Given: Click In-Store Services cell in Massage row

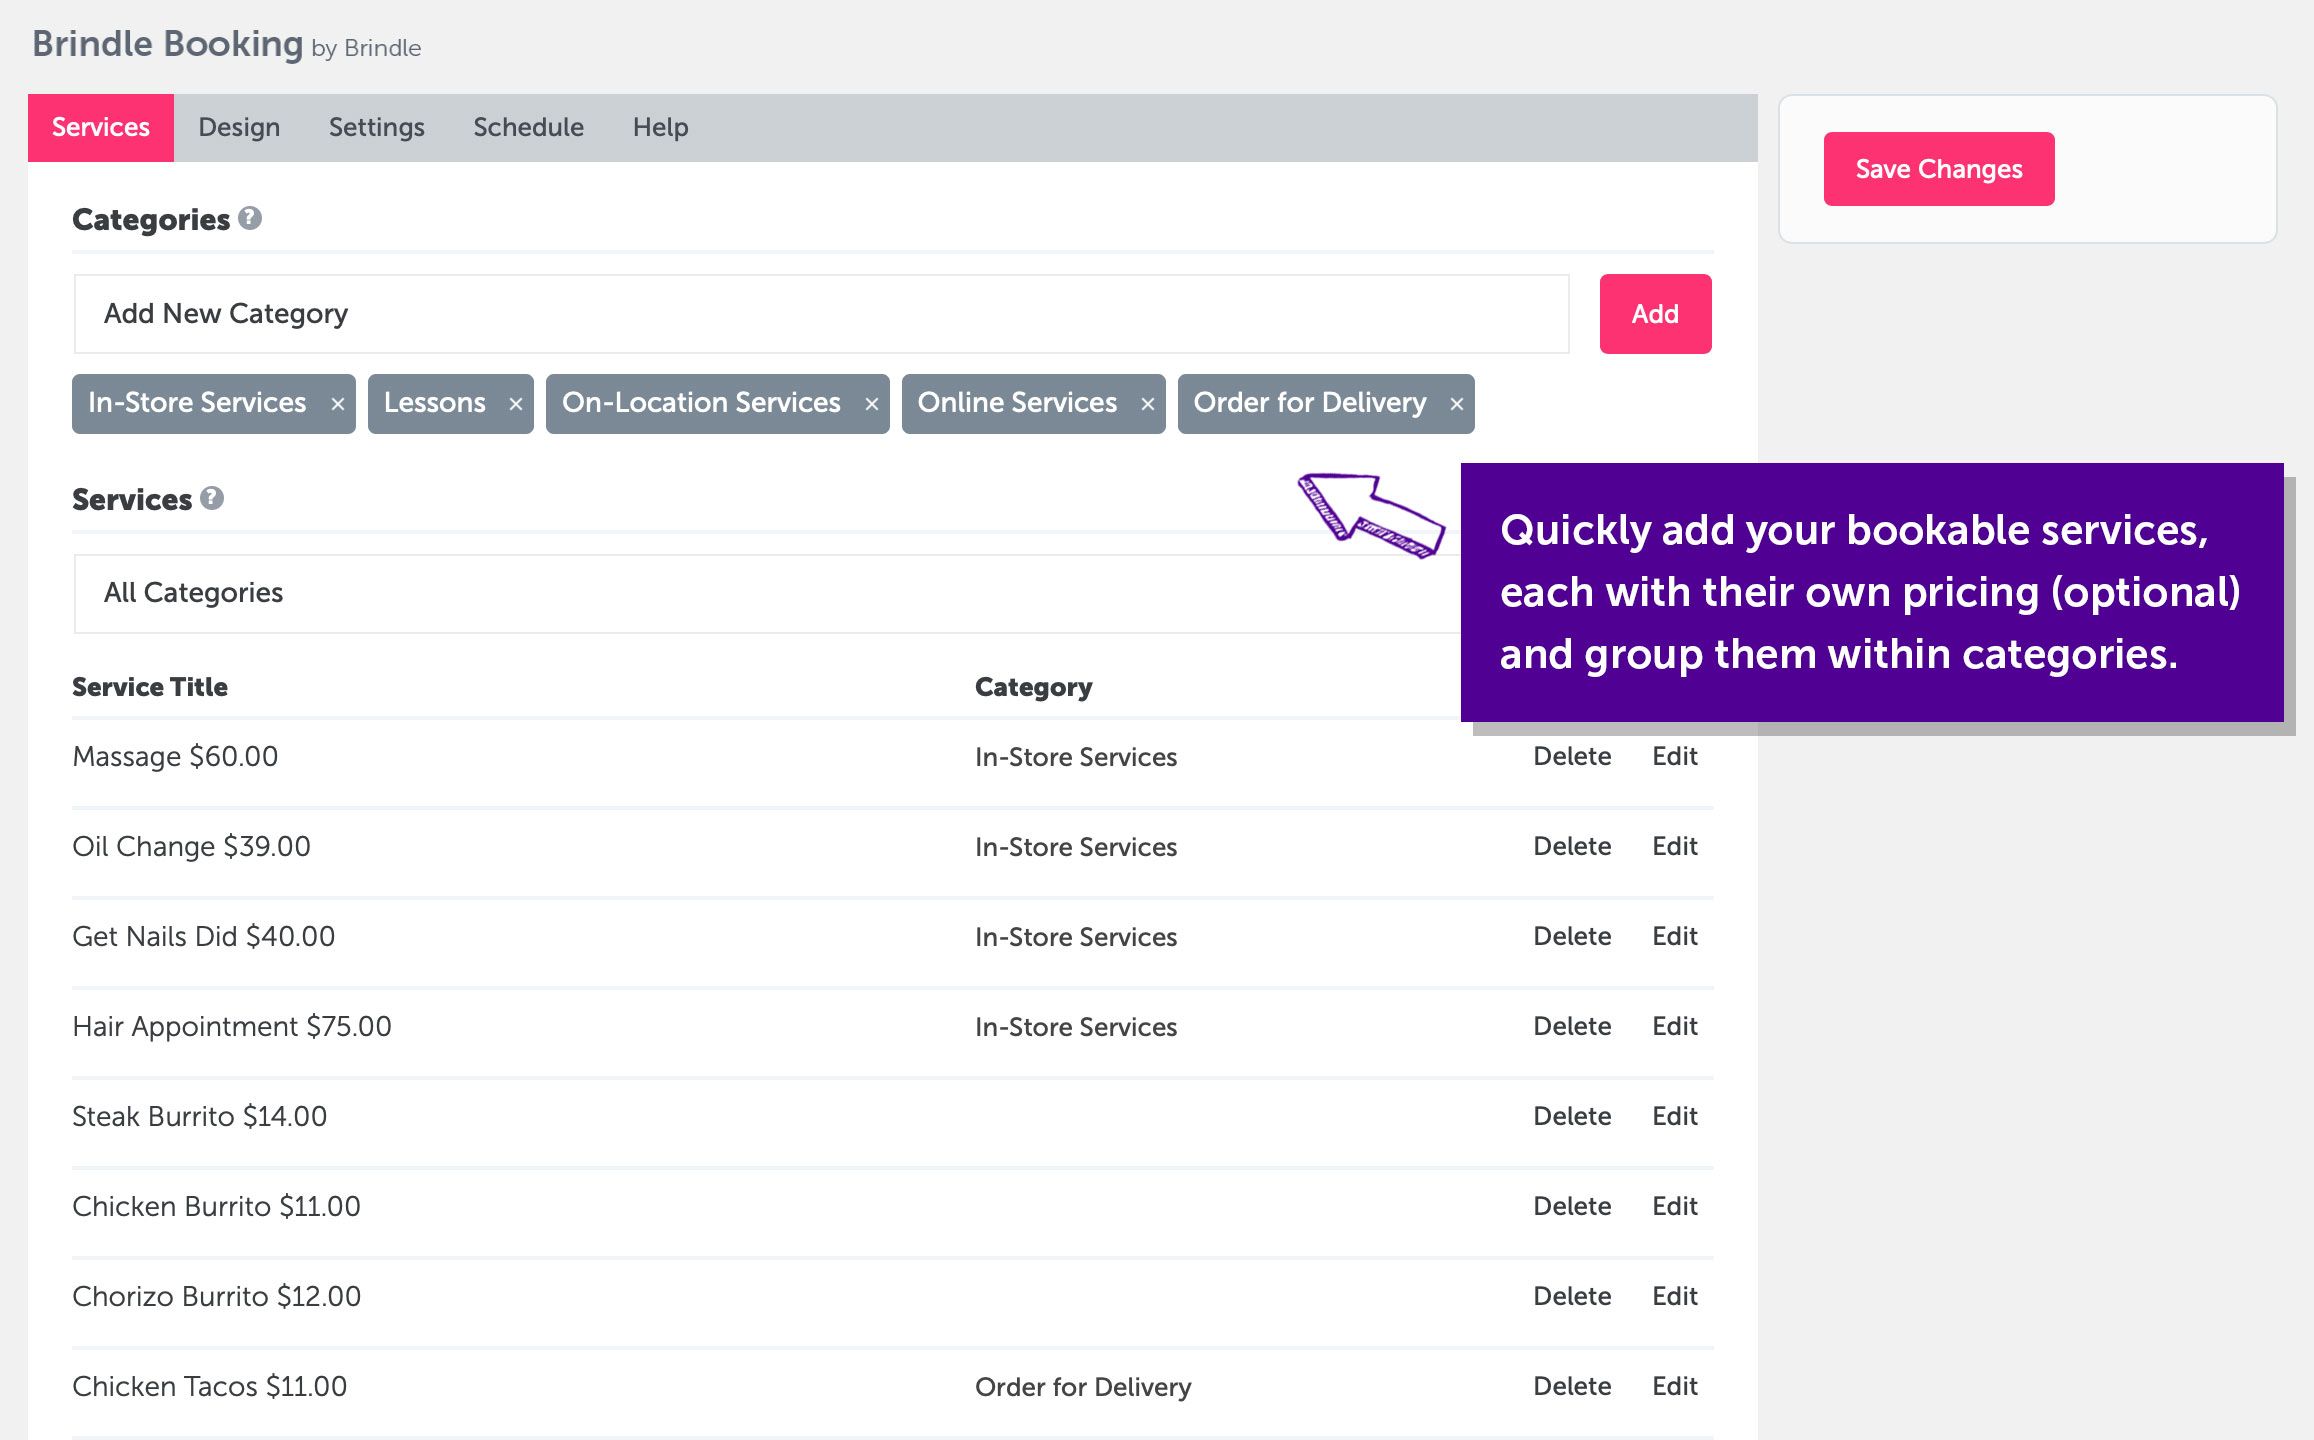Looking at the screenshot, I should 1076,757.
